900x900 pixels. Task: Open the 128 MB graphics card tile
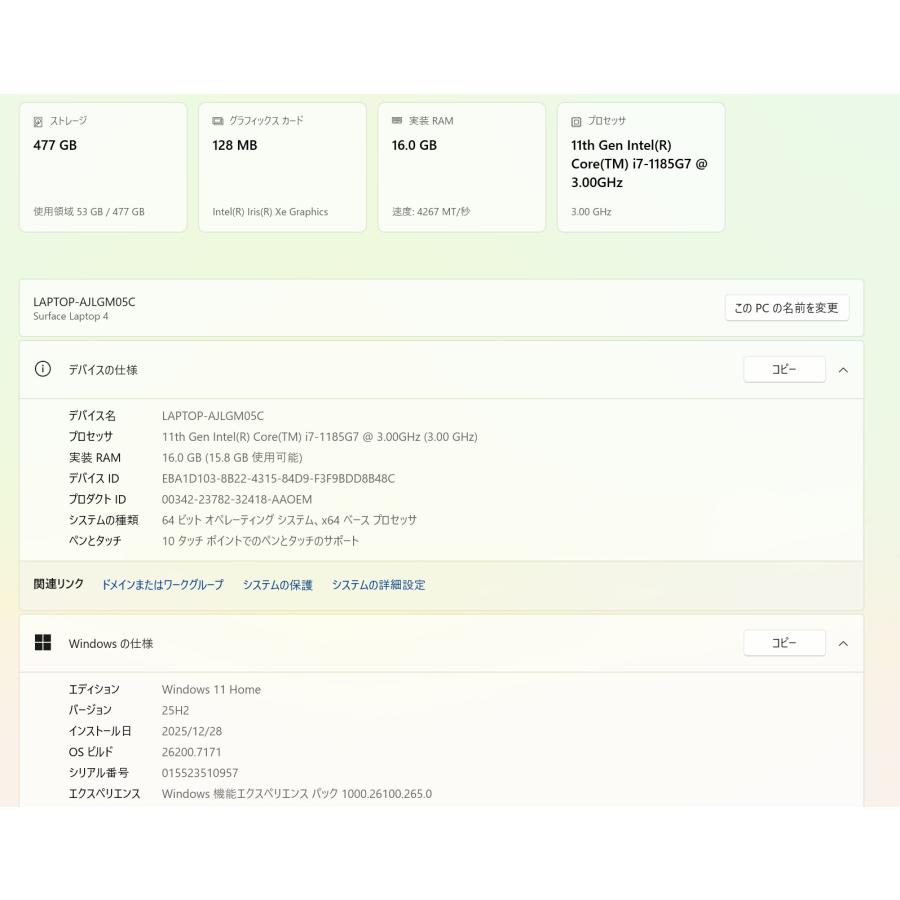[x=282, y=168]
